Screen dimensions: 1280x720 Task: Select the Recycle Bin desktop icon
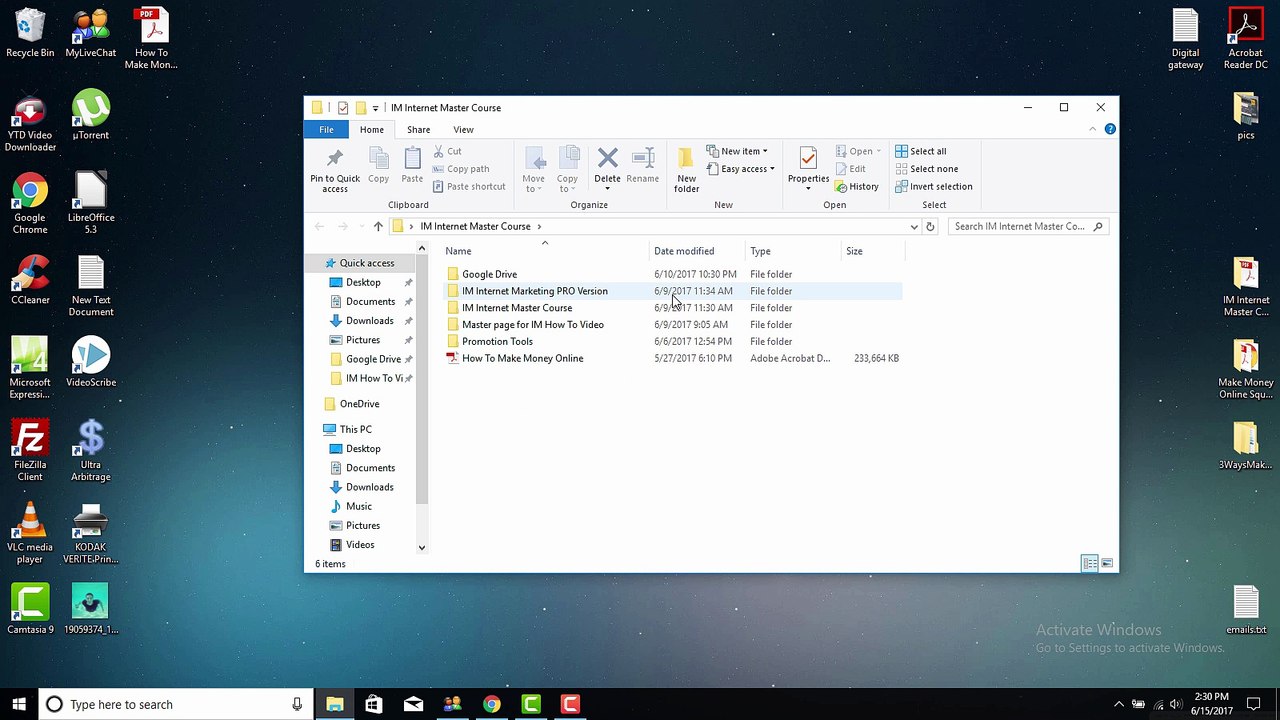click(30, 33)
